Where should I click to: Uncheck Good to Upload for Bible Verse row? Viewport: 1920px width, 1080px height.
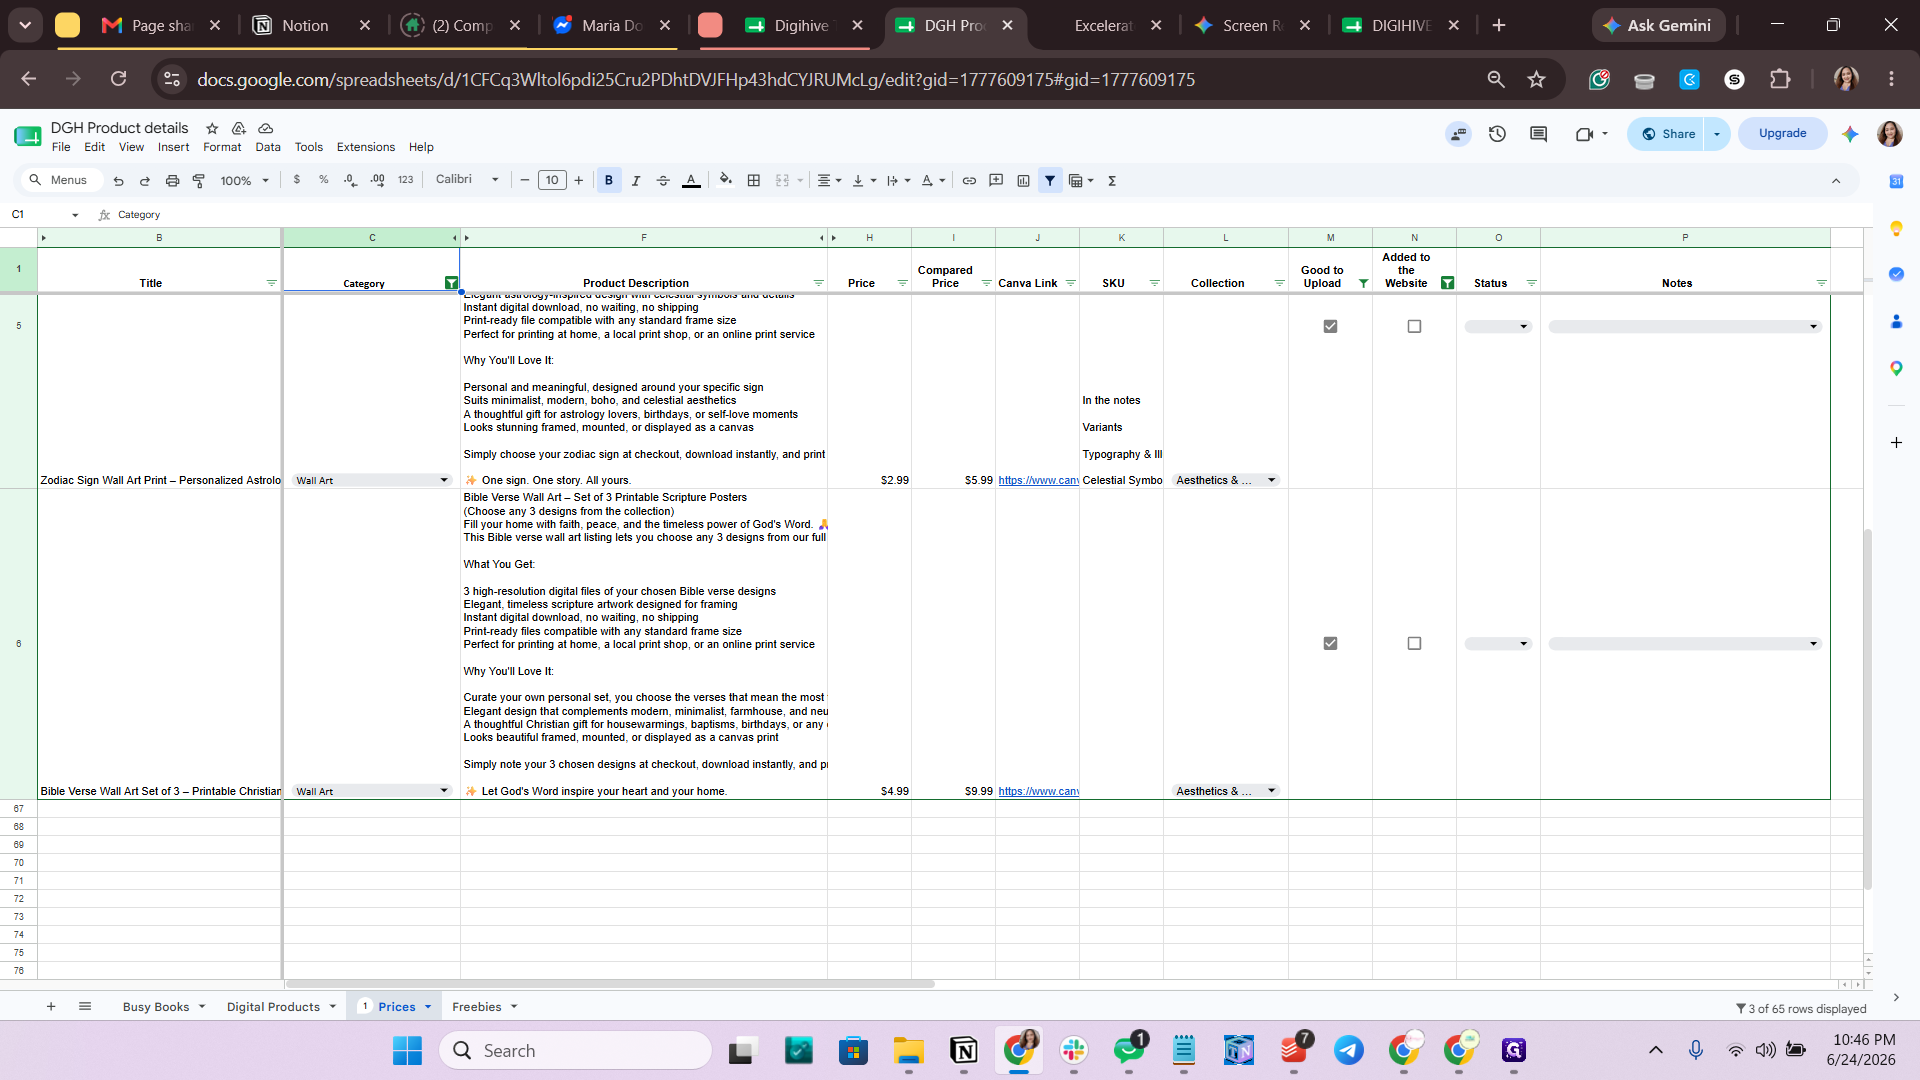1330,643
